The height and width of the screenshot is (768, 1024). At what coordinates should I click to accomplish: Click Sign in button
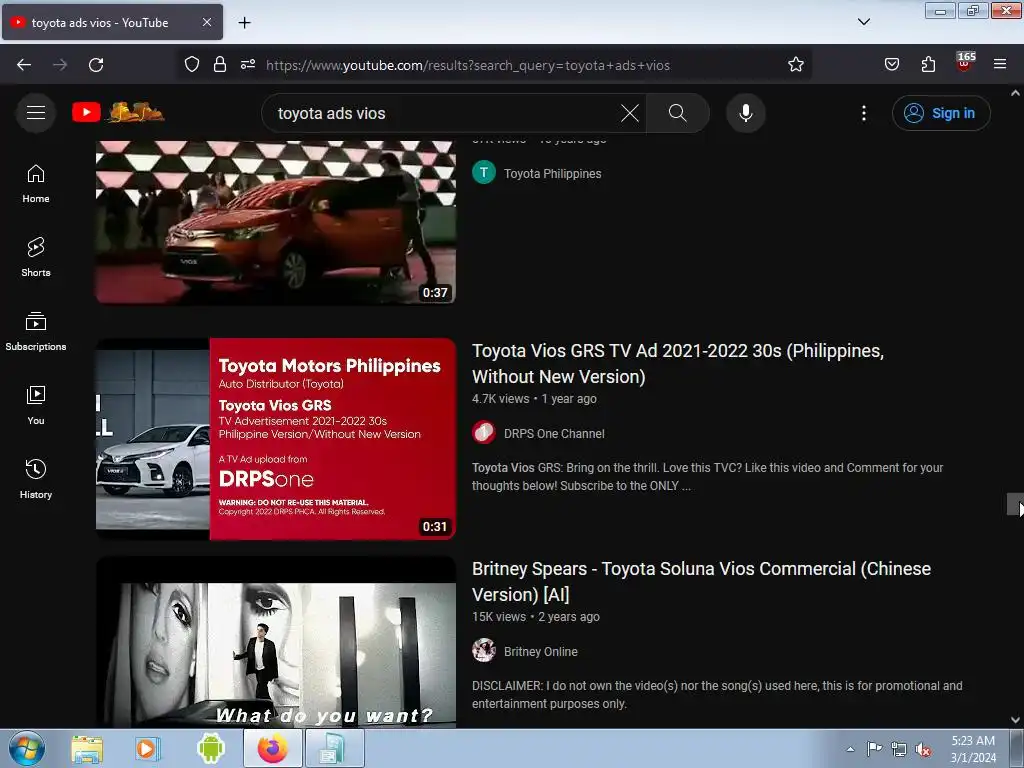(941, 113)
